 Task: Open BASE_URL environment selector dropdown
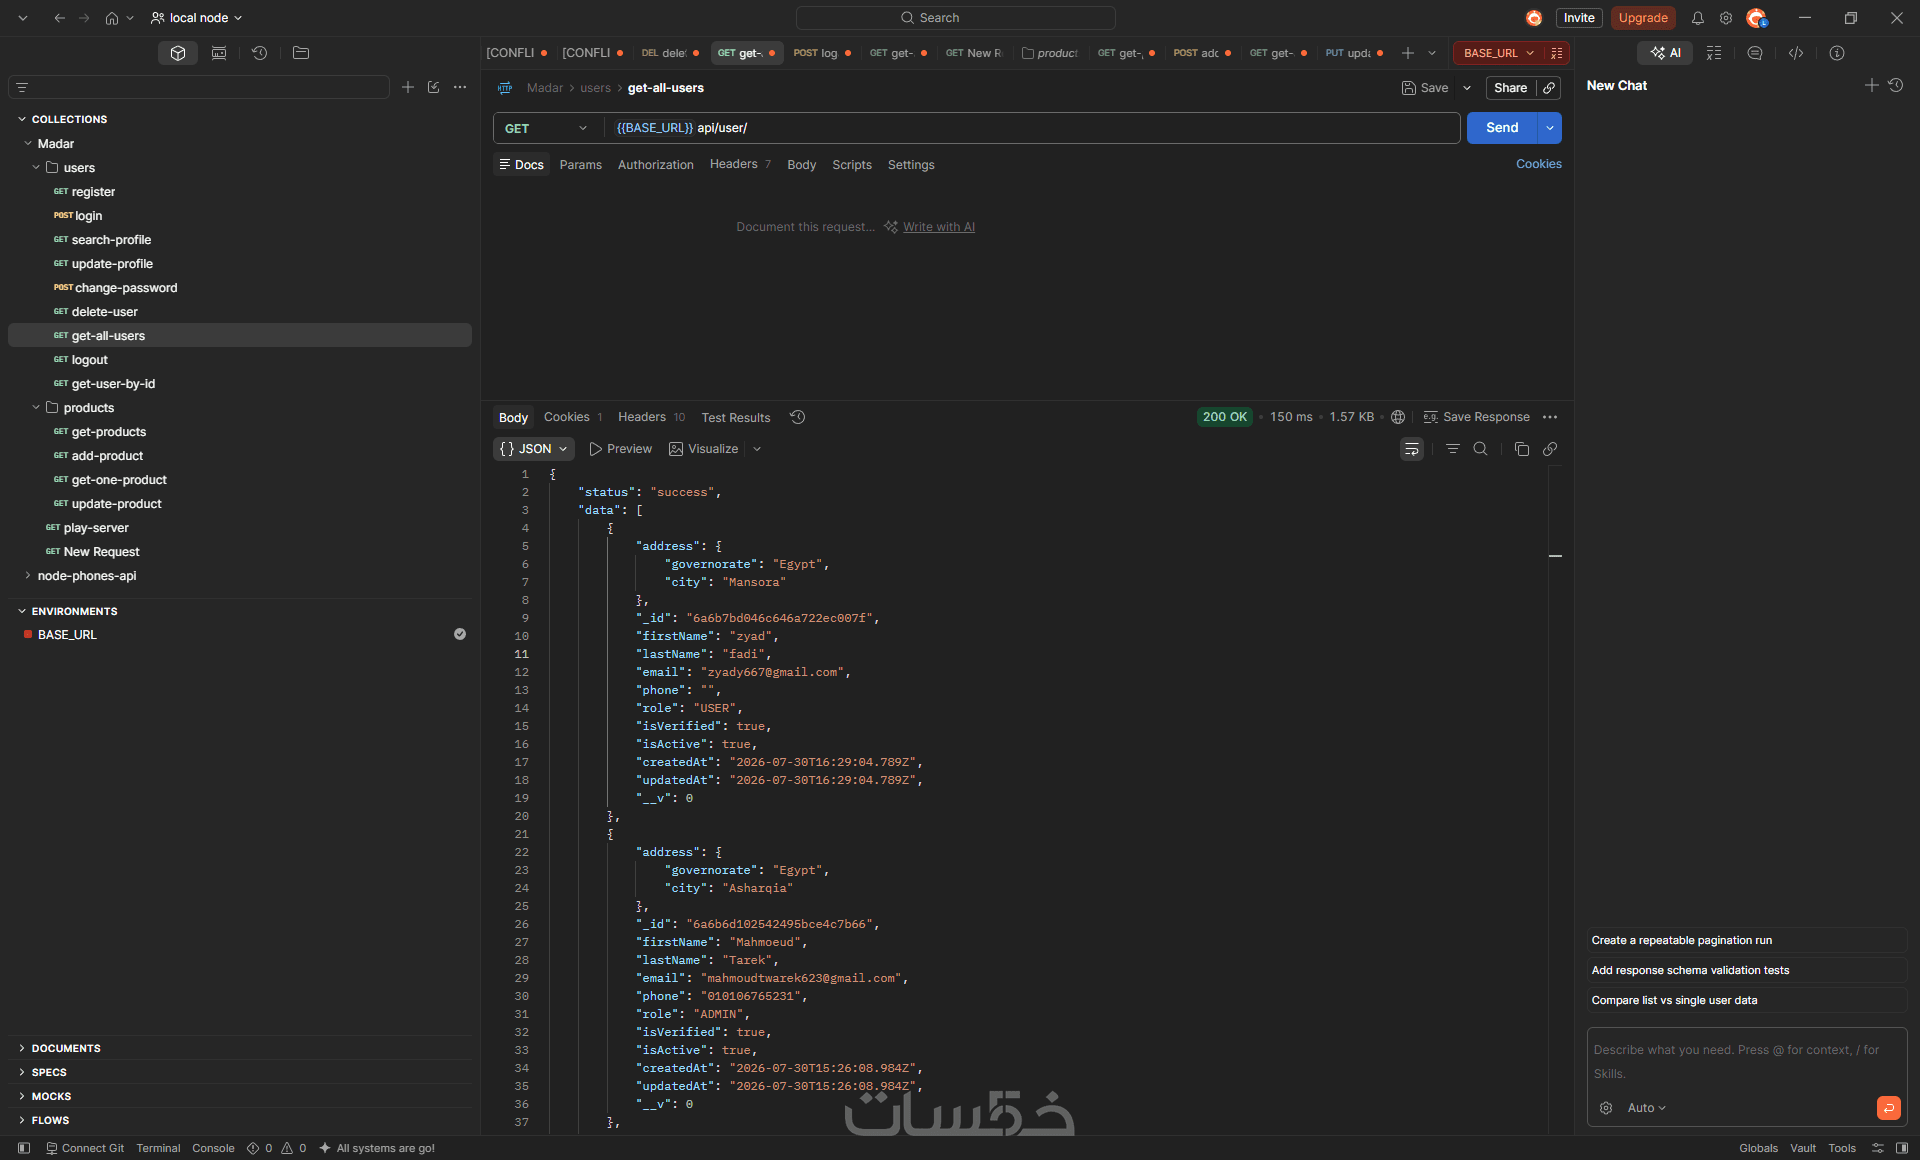[1498, 53]
